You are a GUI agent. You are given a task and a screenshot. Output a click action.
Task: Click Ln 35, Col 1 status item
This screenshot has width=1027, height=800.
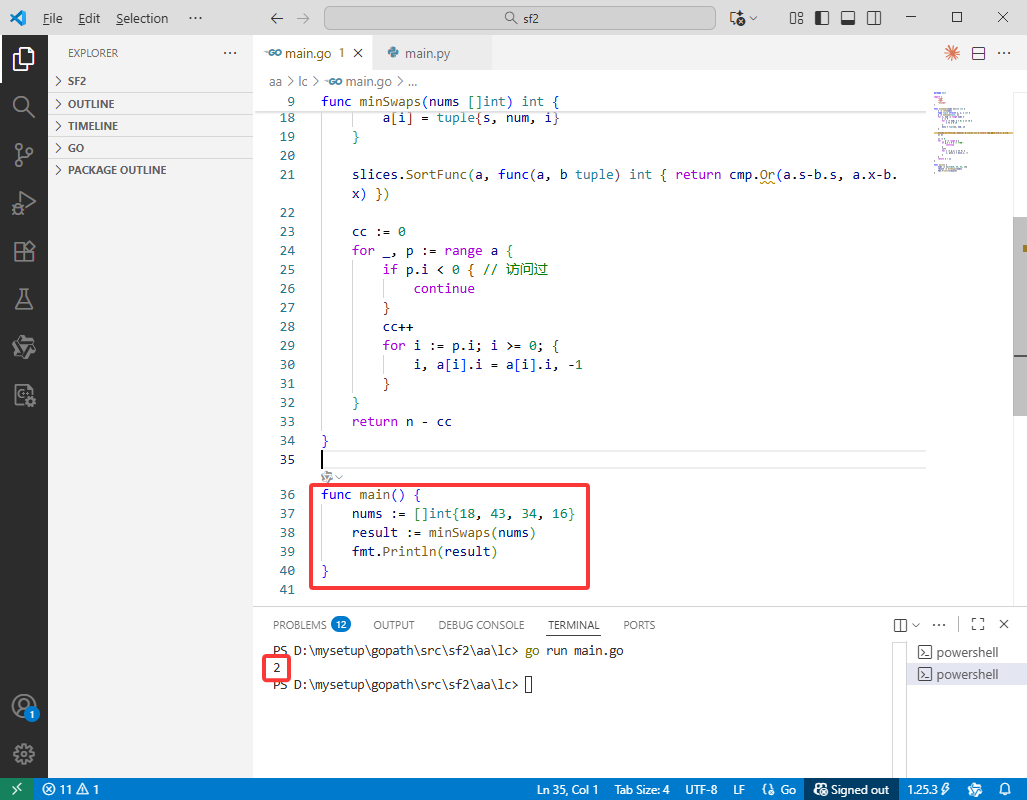[567, 789]
